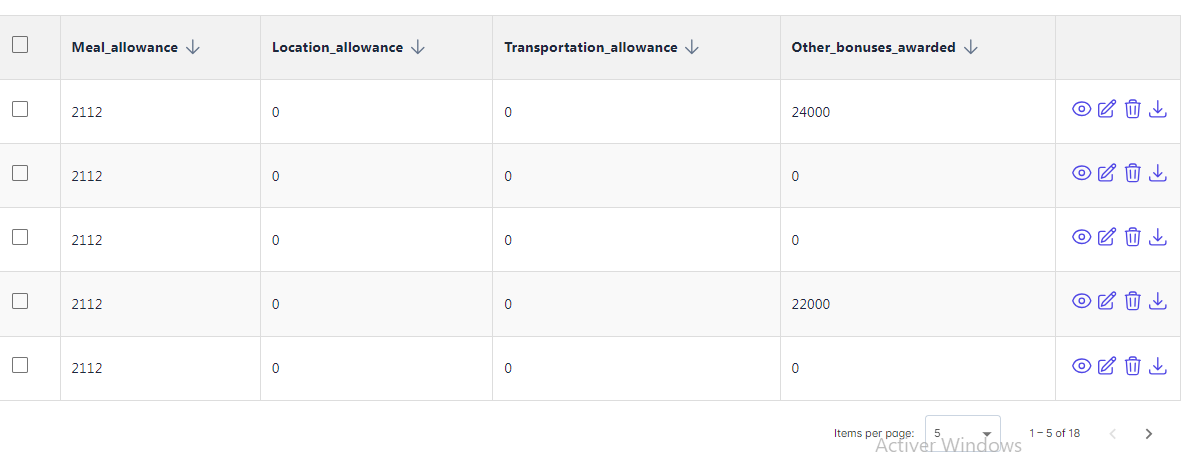
Task: Click the edit icon in the second row
Action: (1106, 174)
